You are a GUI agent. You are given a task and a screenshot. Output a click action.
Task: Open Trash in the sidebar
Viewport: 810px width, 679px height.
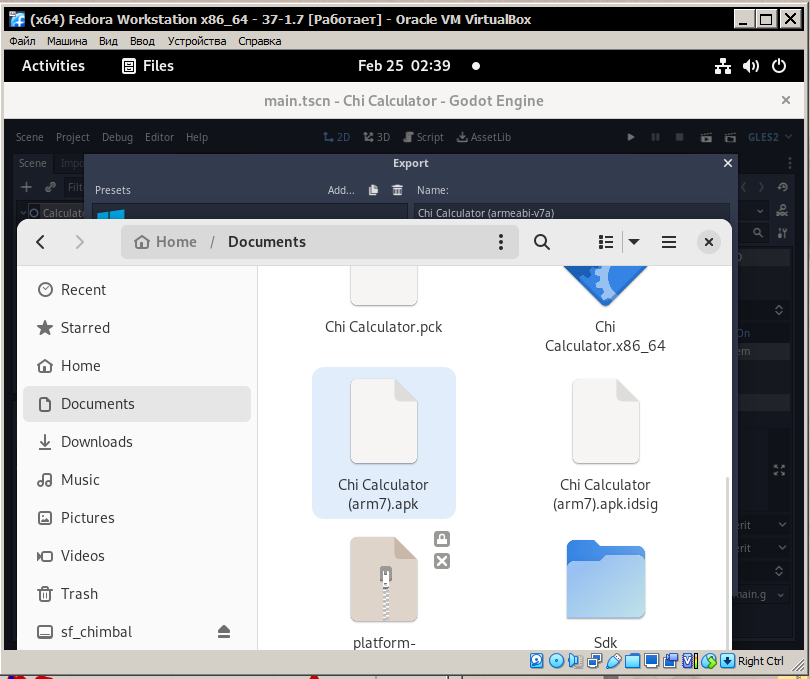(x=137, y=594)
